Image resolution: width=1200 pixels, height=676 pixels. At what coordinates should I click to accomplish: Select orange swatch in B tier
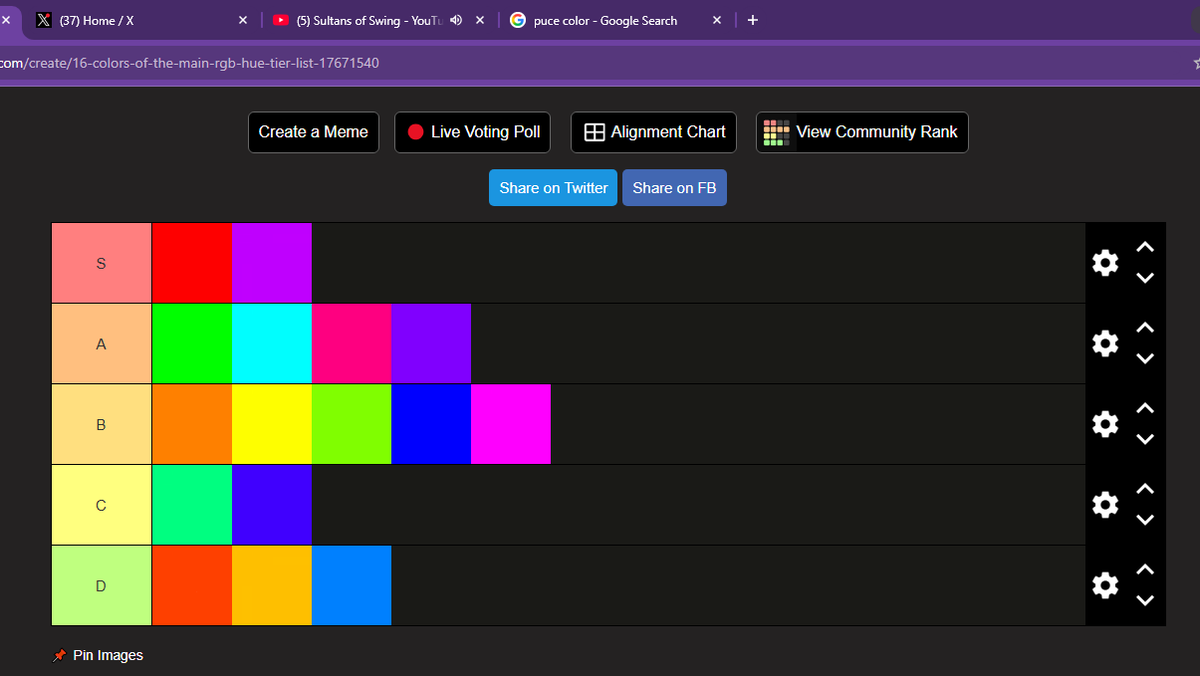[192, 424]
